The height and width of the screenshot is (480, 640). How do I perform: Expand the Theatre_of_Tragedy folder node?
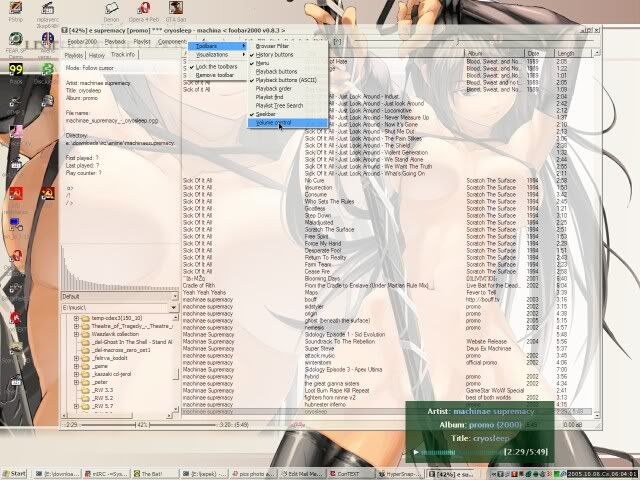click(76, 326)
